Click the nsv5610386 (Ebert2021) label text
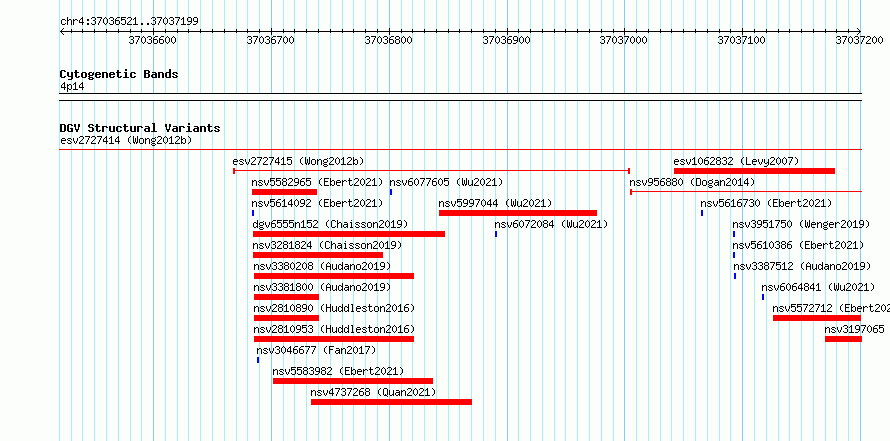Screen dimensions: 890x441 pyautogui.click(x=798, y=245)
